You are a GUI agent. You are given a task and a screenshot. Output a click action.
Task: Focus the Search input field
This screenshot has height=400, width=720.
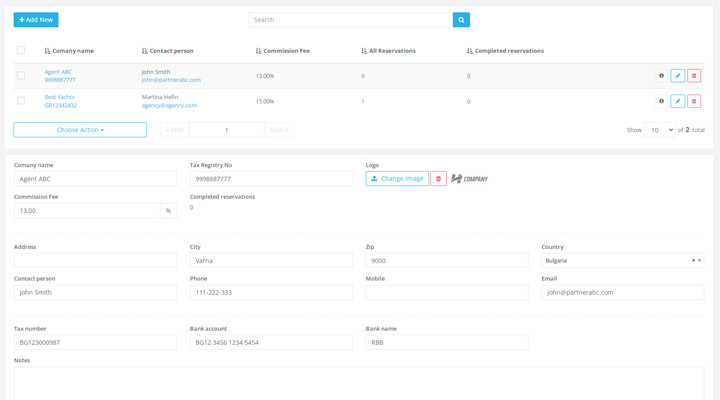pyautogui.click(x=350, y=20)
